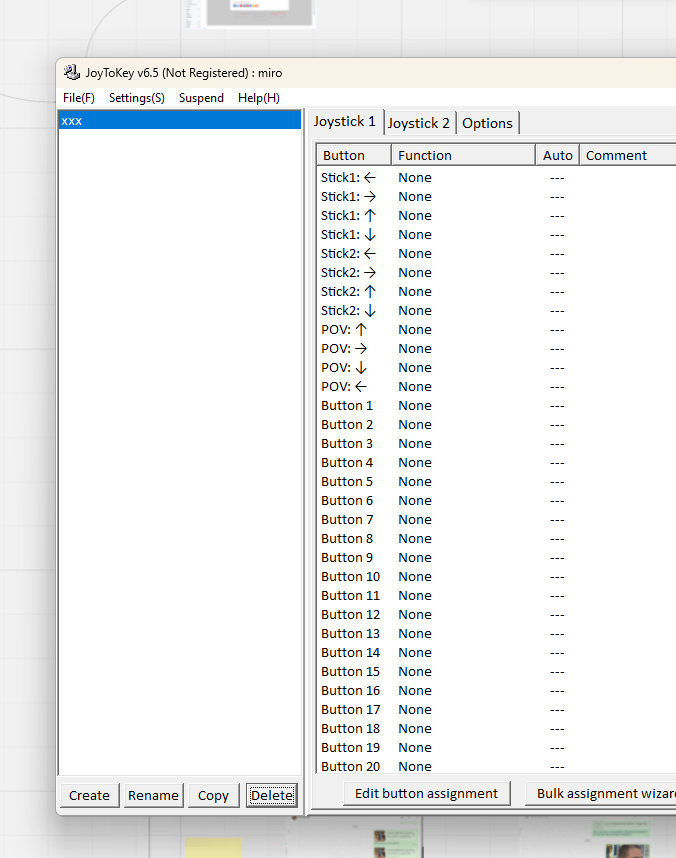Select the Button 3 row

click(496, 444)
